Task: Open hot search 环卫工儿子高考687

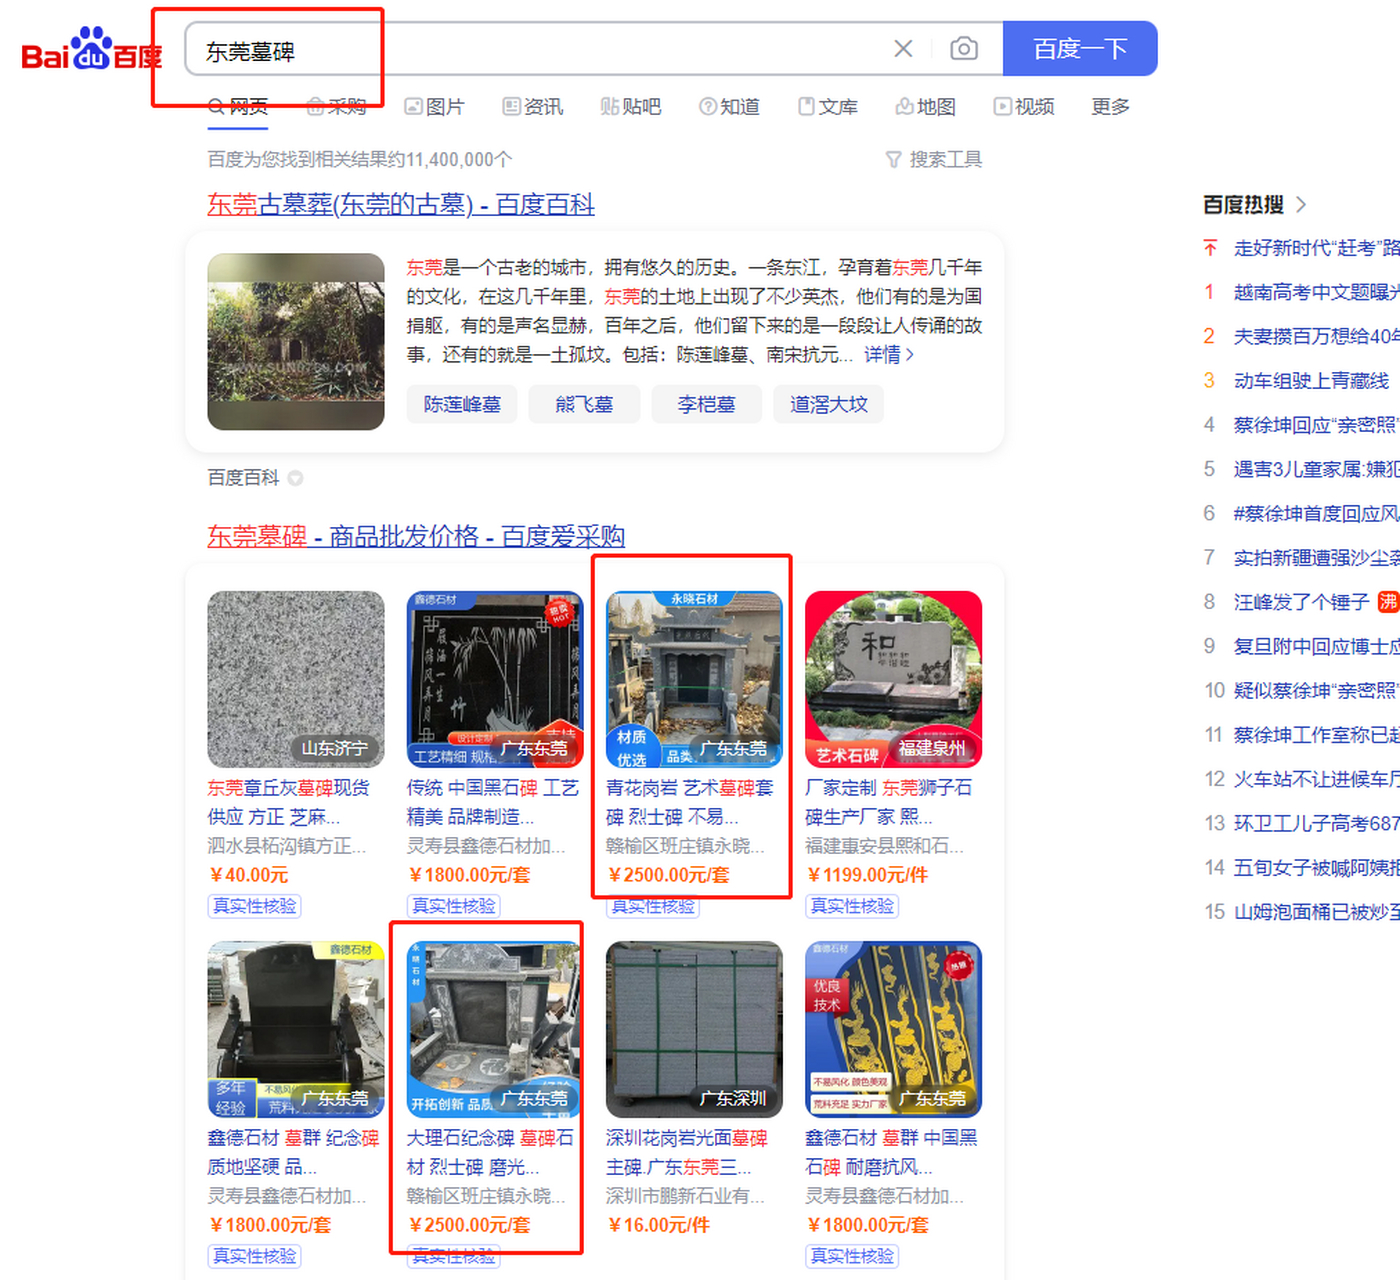Action: pos(1317,823)
